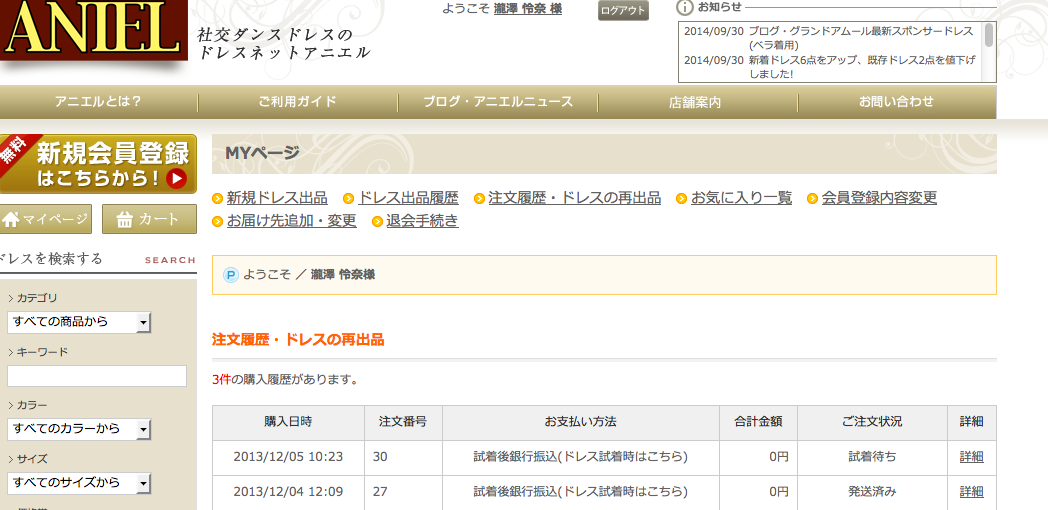Click the キーワード search input field
Viewport: 1048px width, 510px height.
pyautogui.click(x=97, y=376)
